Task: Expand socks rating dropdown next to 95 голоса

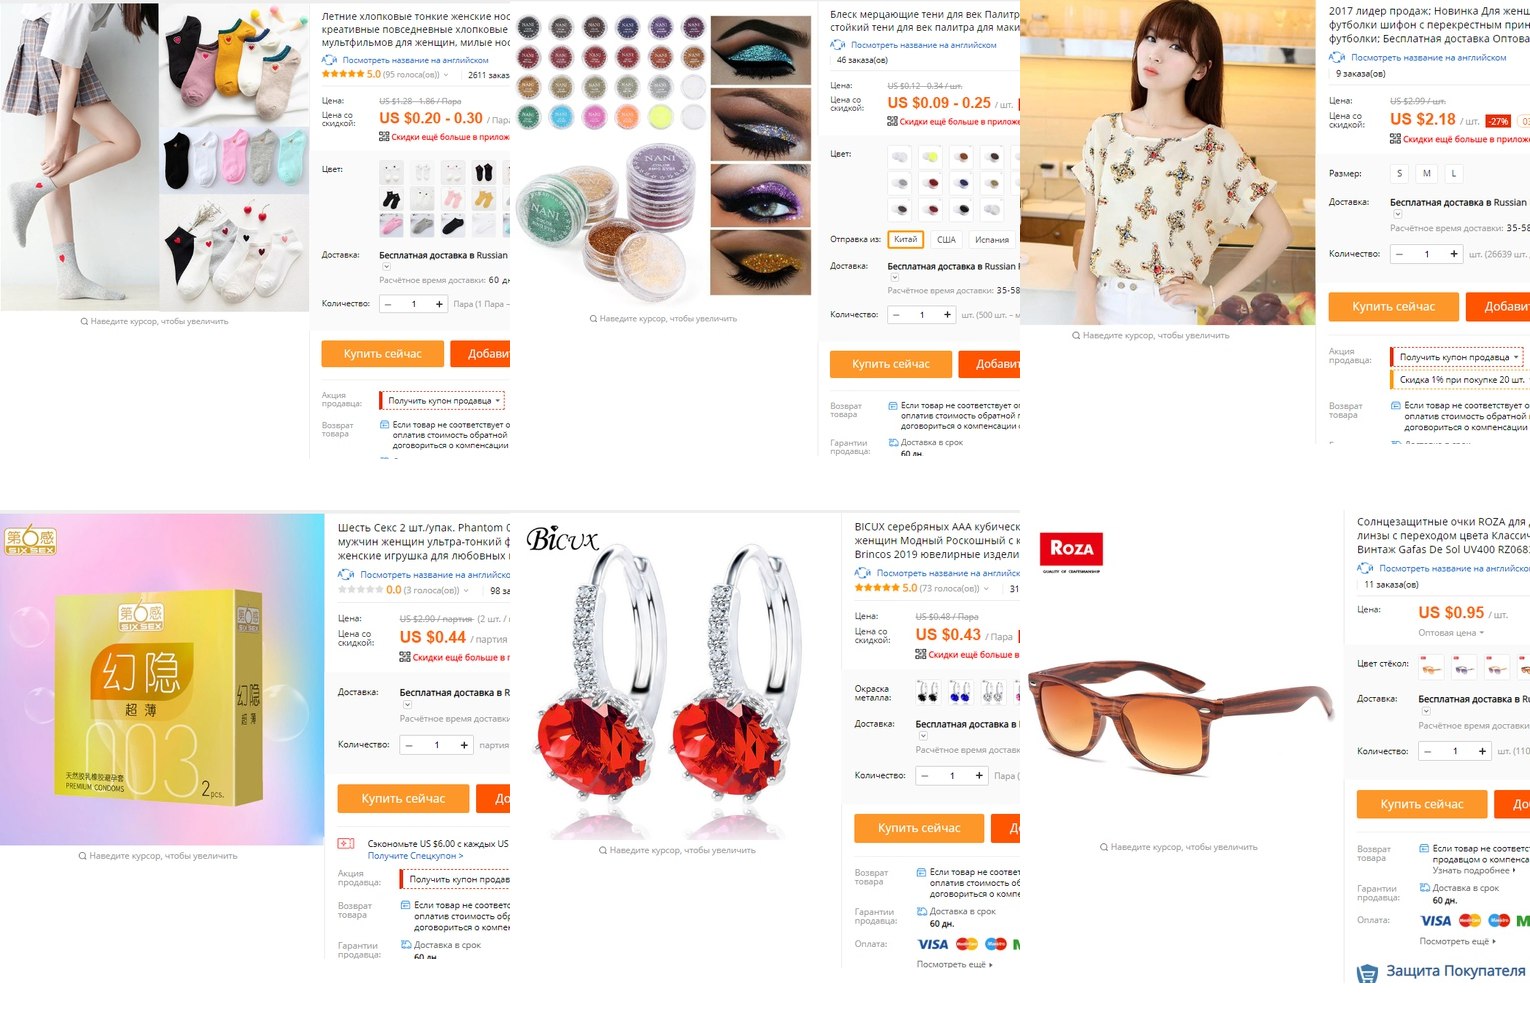Action: [x=446, y=75]
